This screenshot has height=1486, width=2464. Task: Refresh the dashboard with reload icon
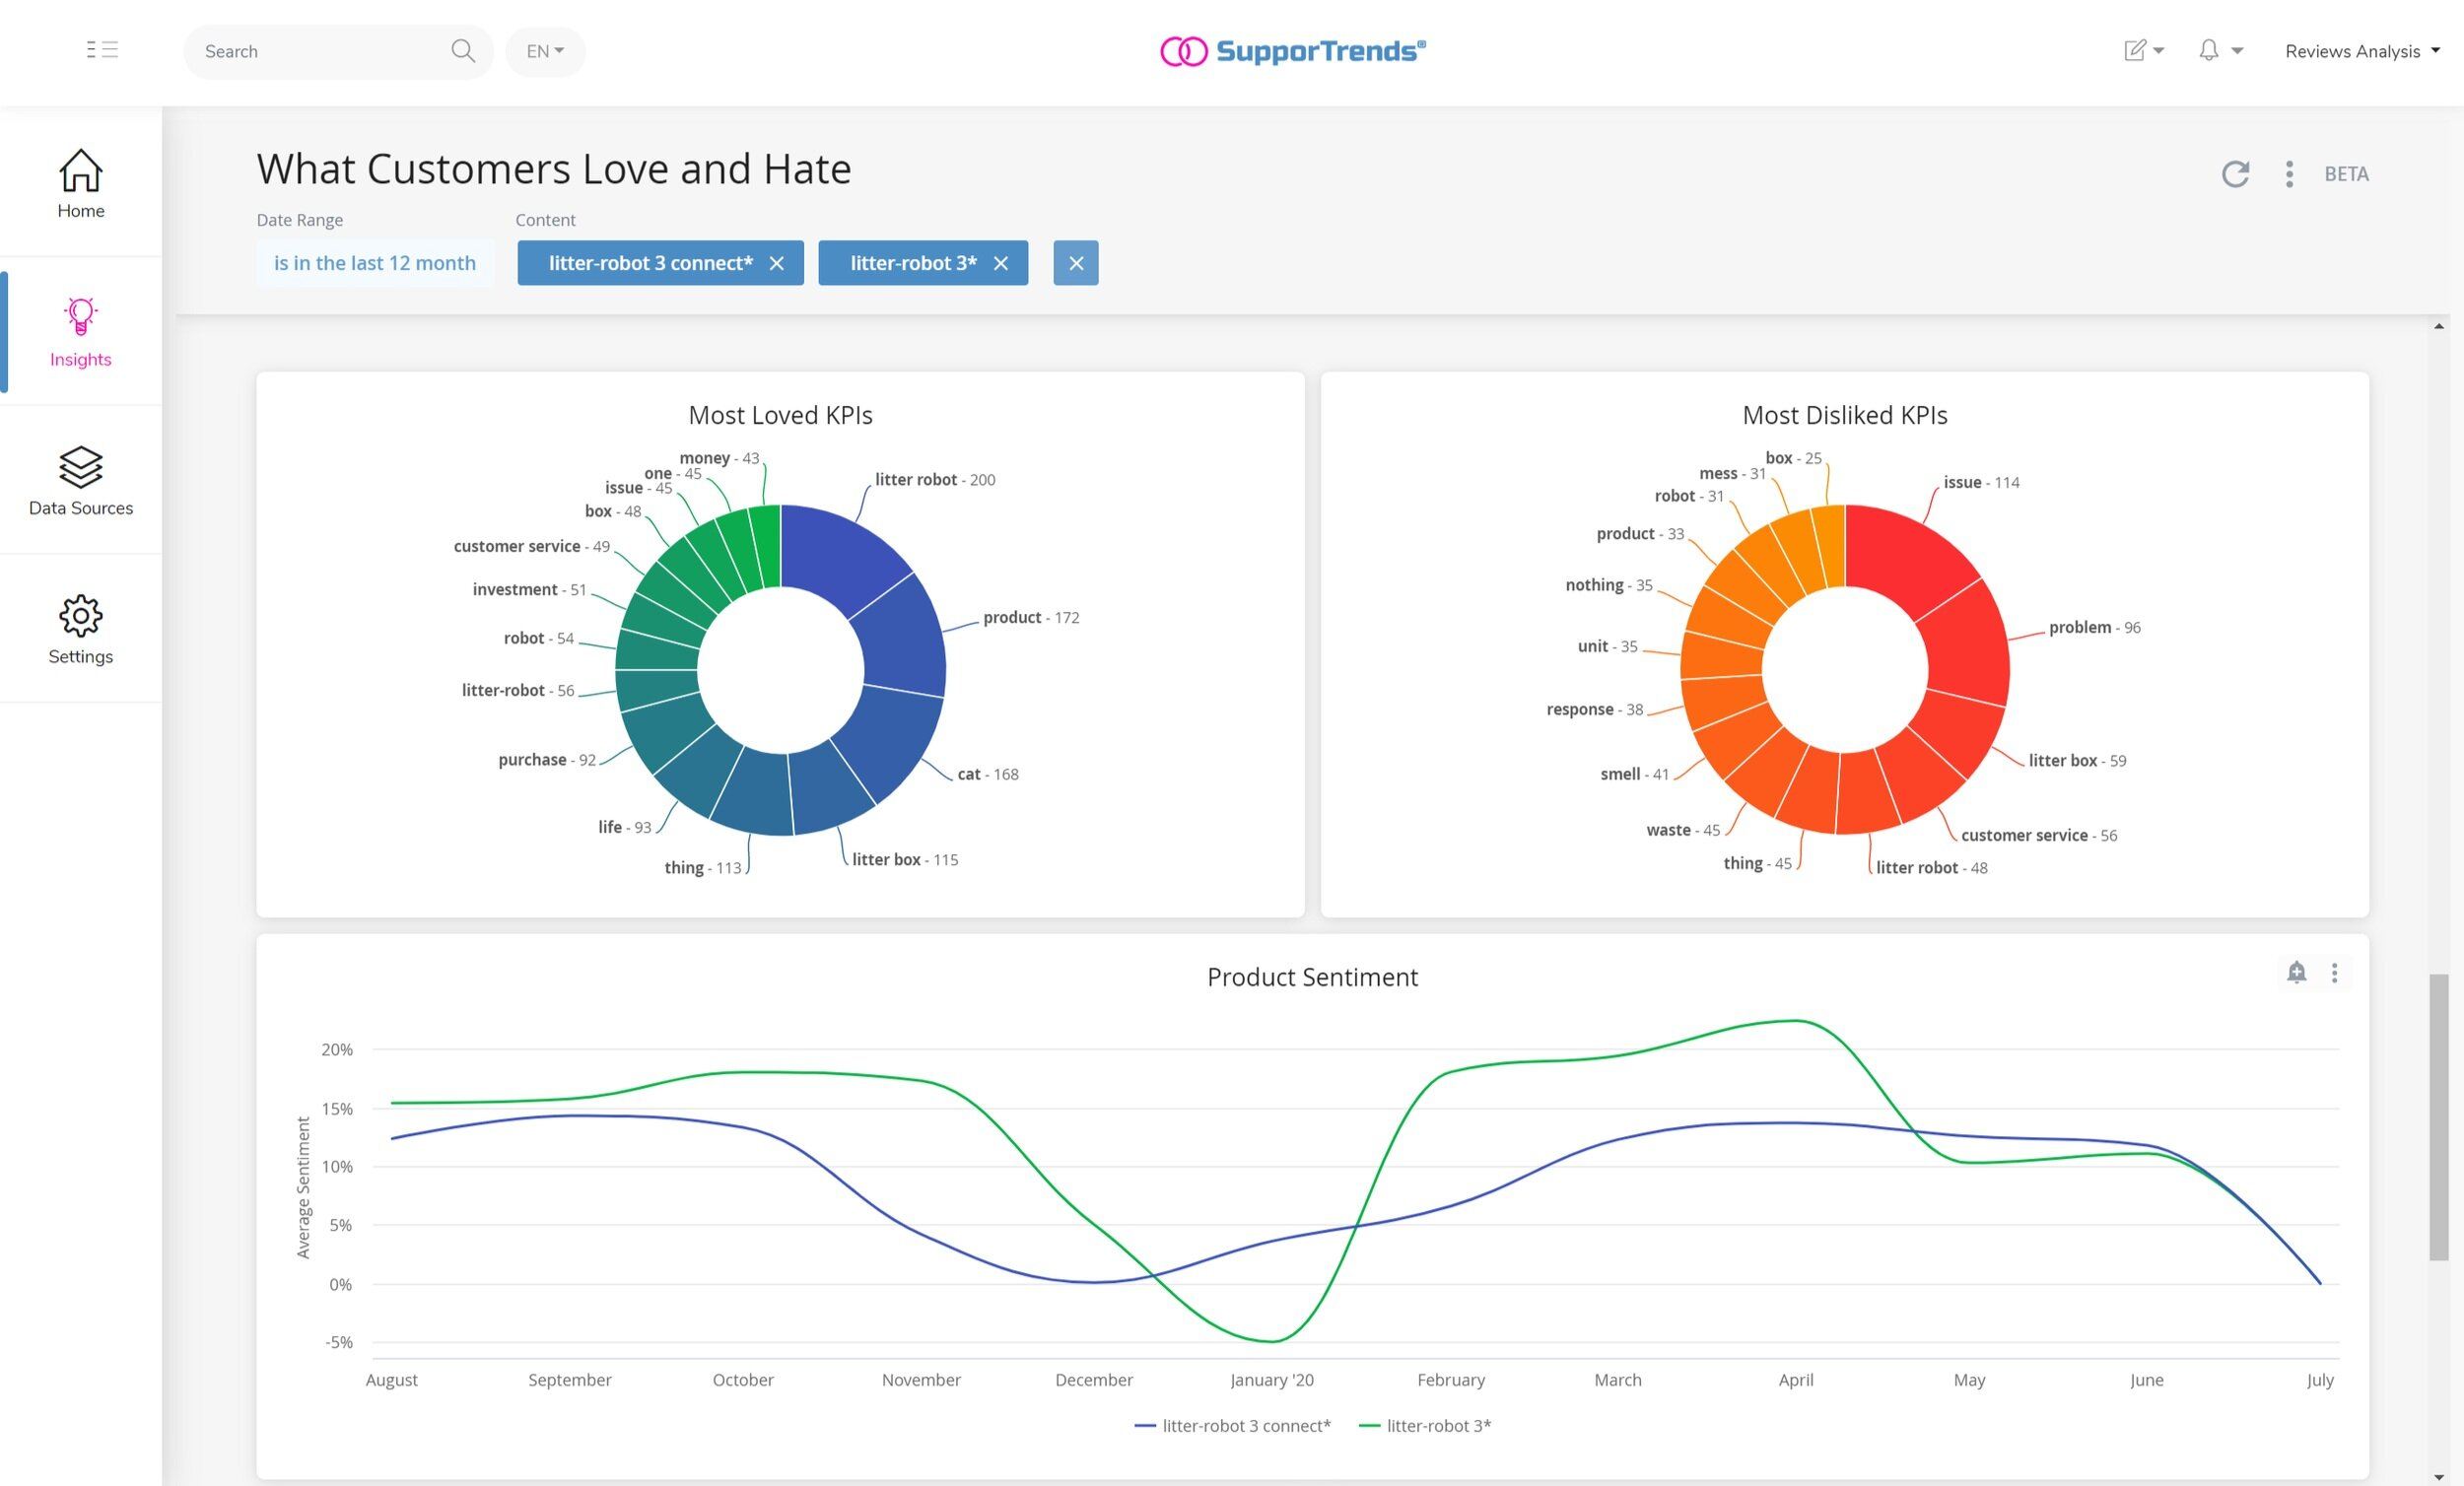(x=2235, y=174)
